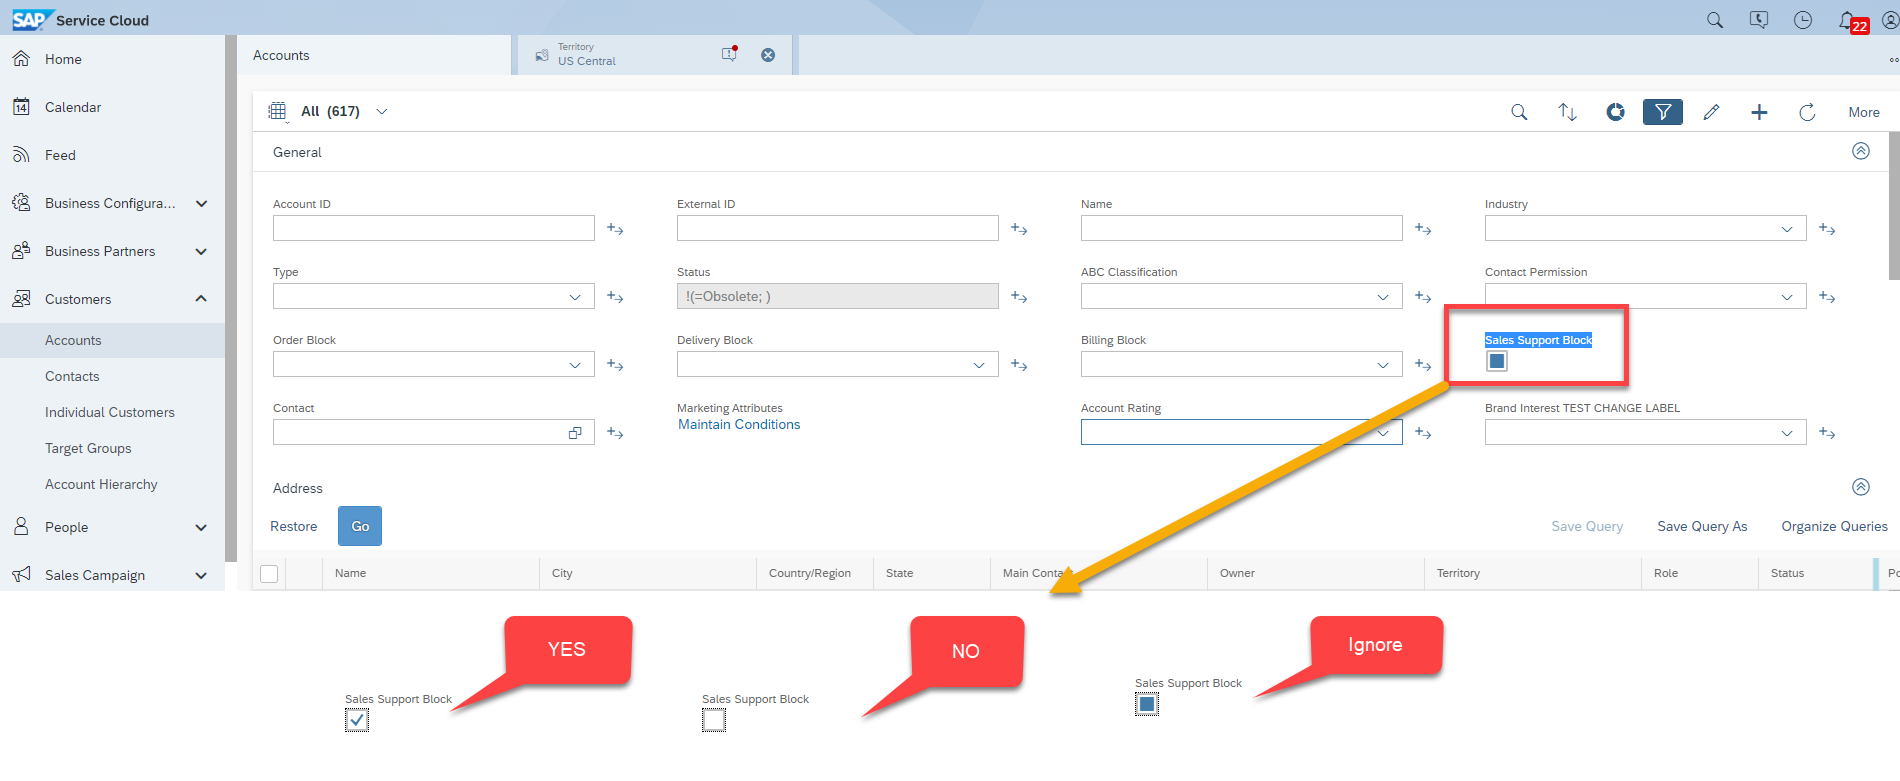
Task: Click the Account Rating combo field
Action: [x=1241, y=432]
